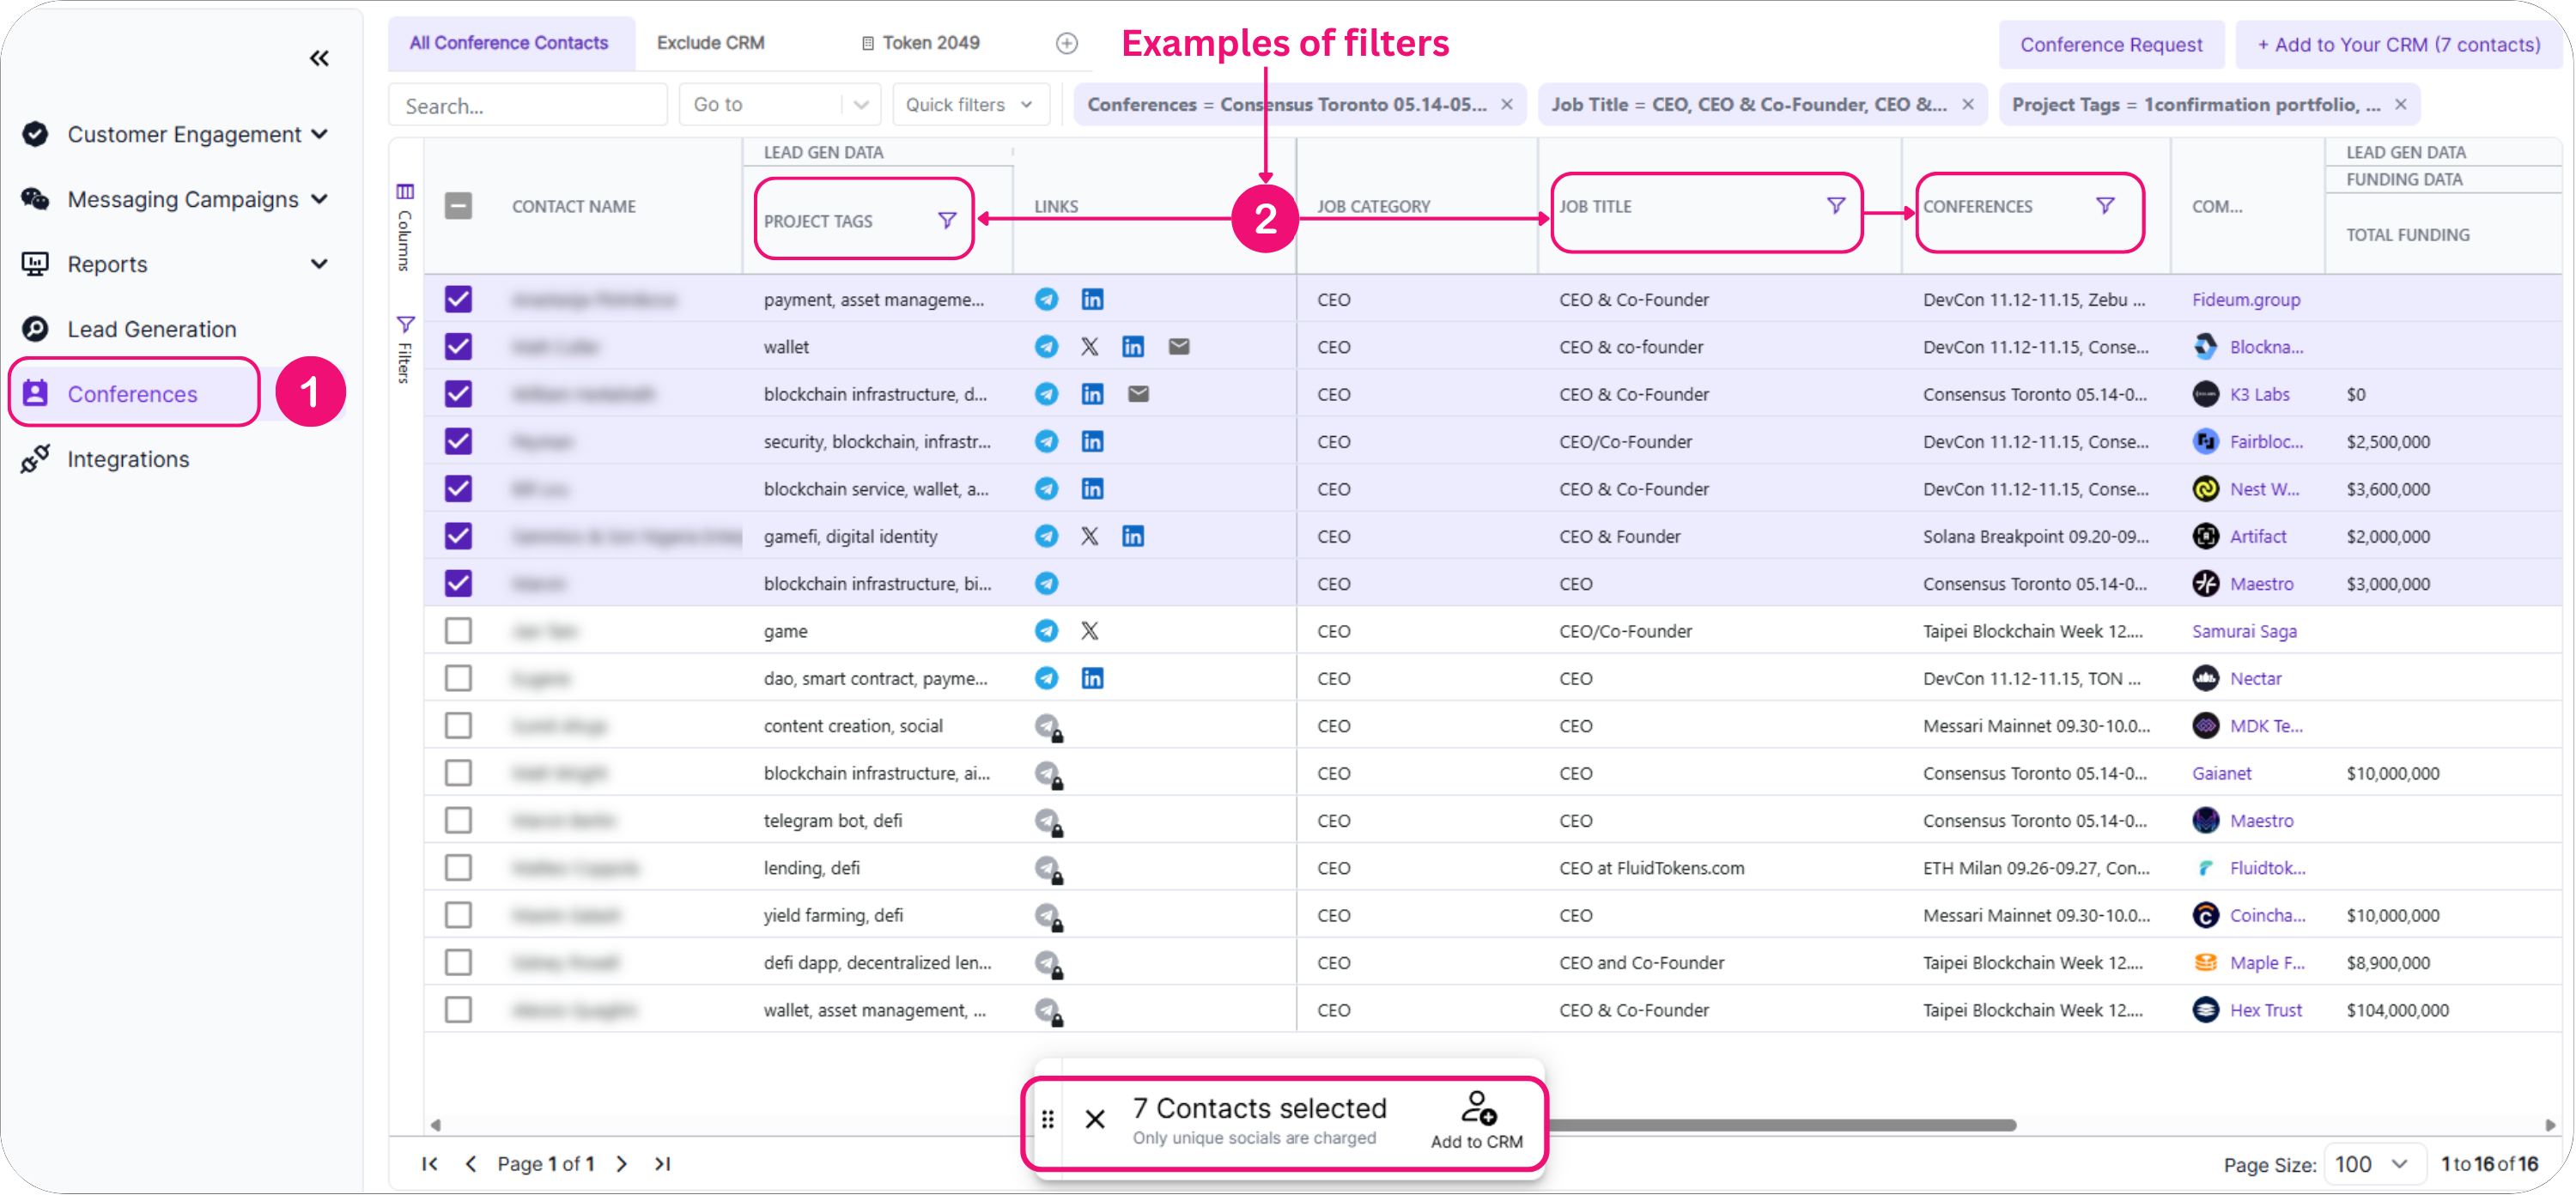The width and height of the screenshot is (2576, 1195).
Task: Open the Hex Trust company link
Action: [x=2265, y=1010]
